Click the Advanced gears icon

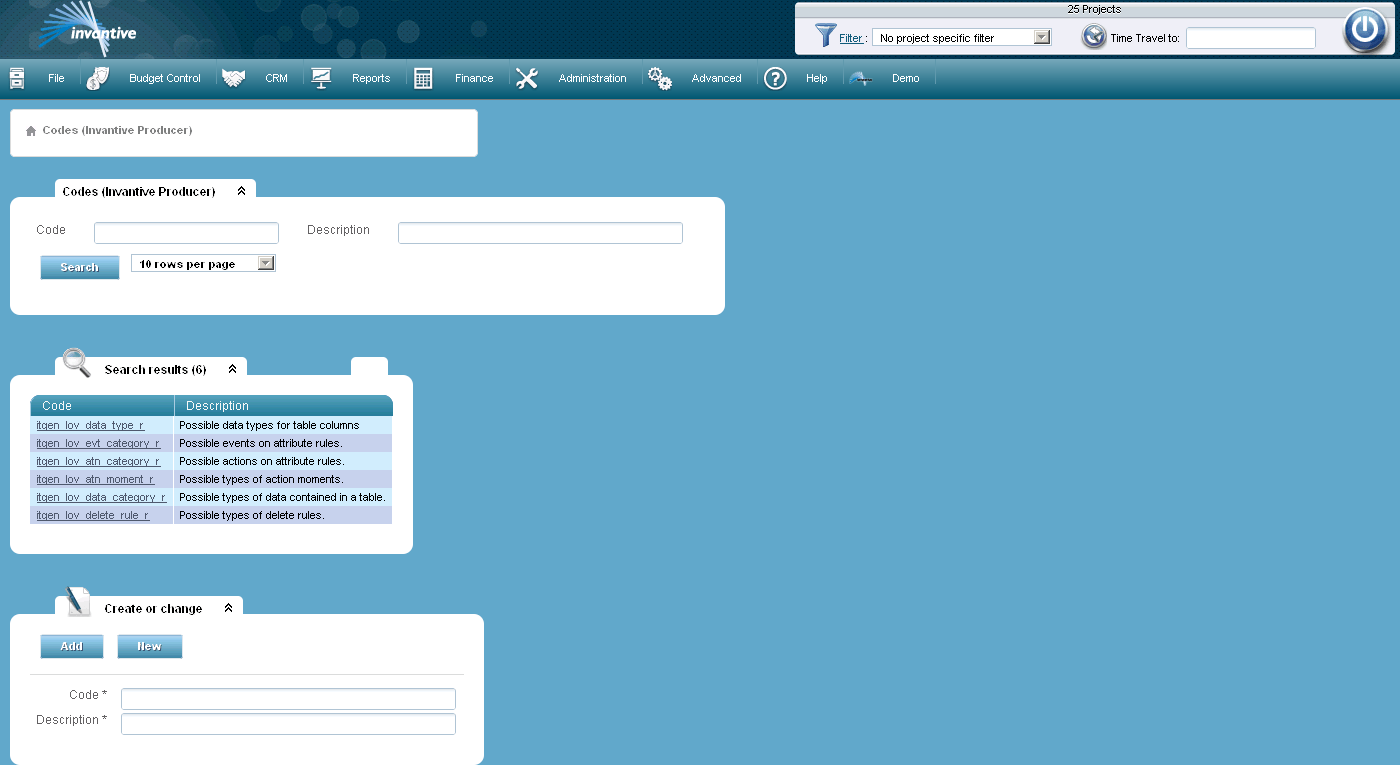coord(659,77)
